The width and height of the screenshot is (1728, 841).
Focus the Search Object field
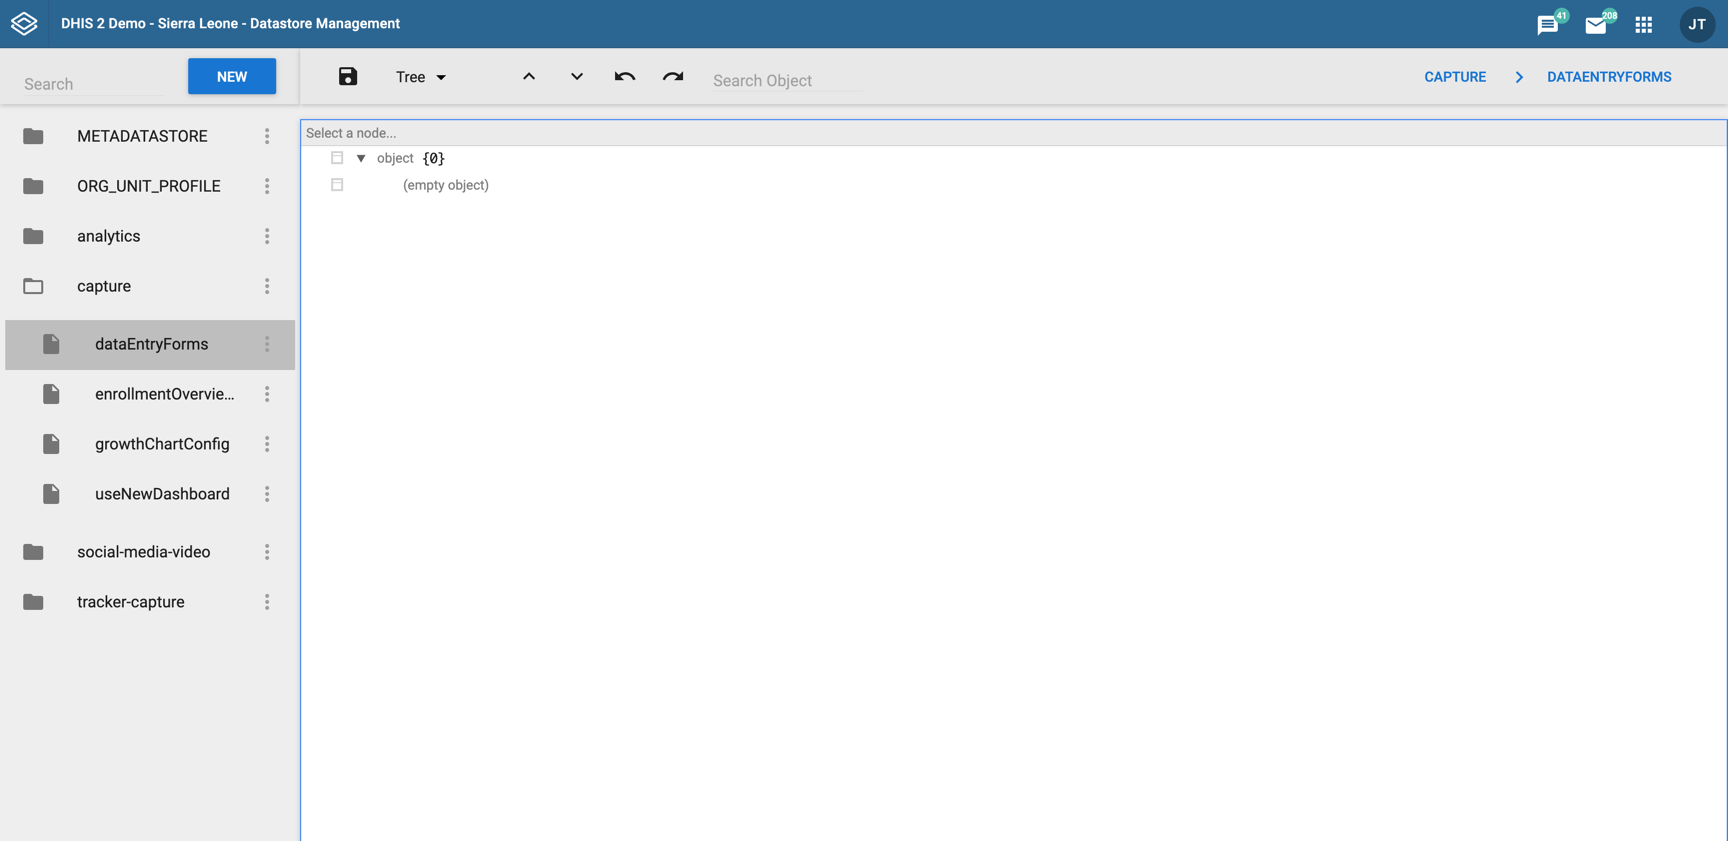(787, 80)
